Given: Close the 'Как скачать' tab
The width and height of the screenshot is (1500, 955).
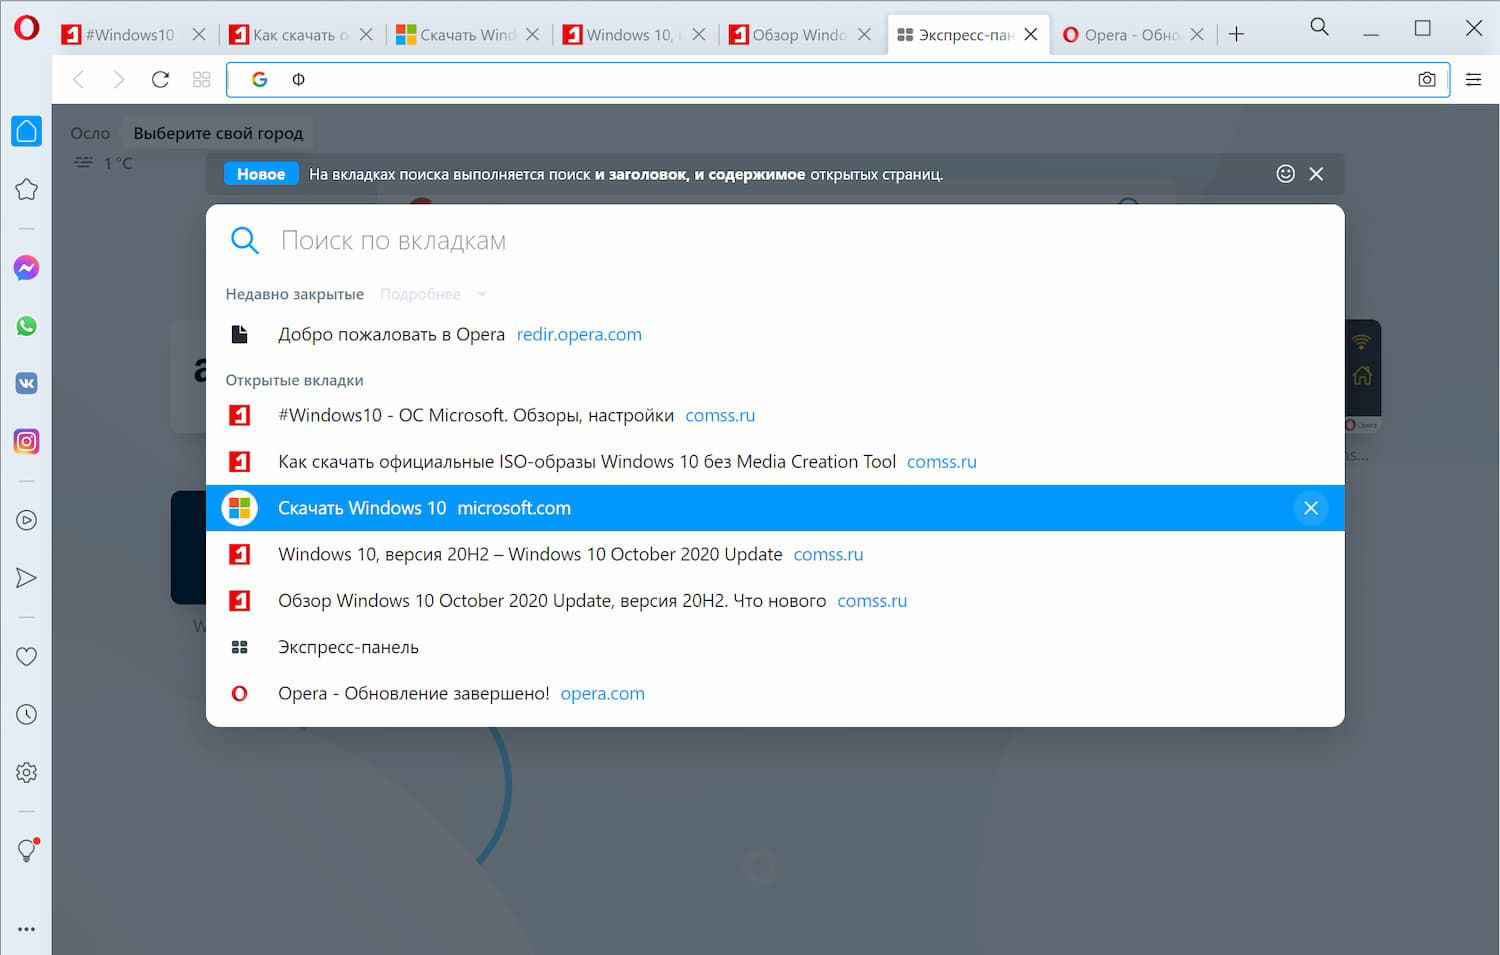Looking at the screenshot, I should 366,35.
